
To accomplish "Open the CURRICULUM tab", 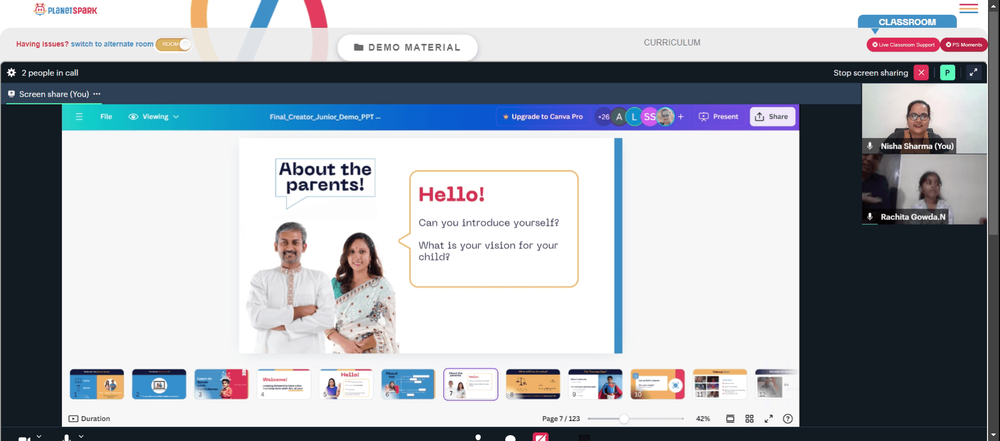I will click(x=672, y=43).
